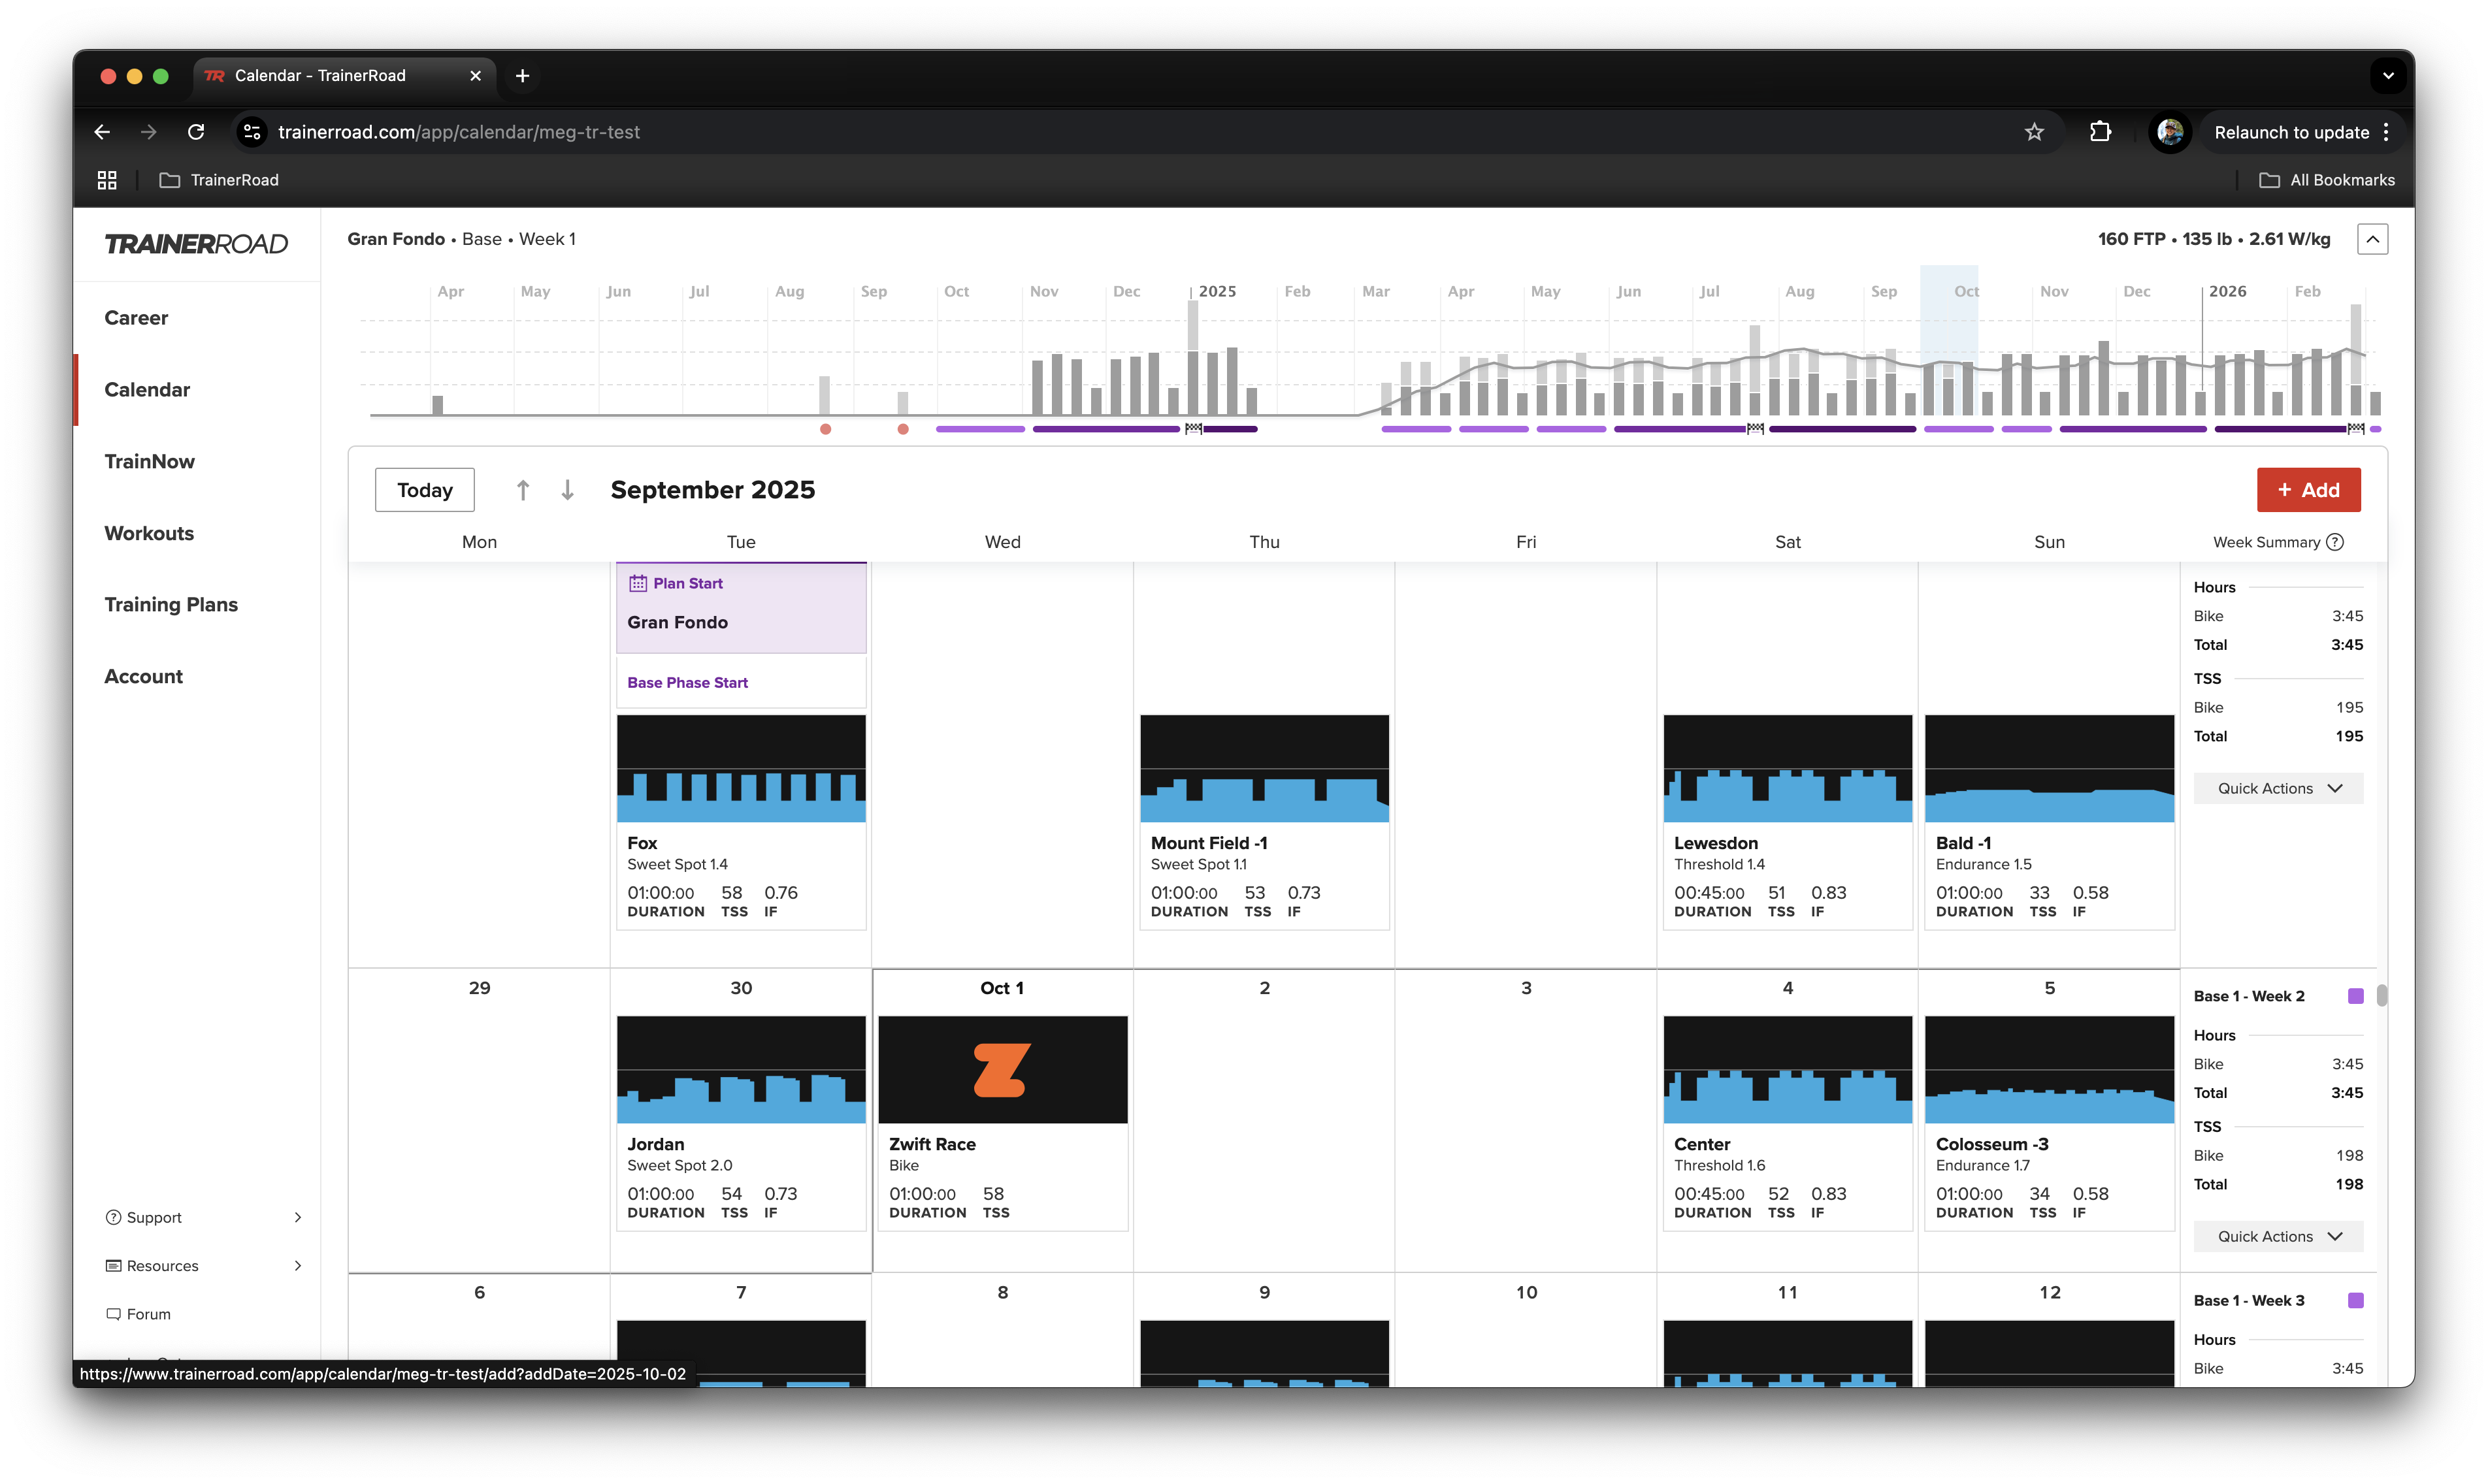Click the Today button
This screenshot has height=1484, width=2488.
pyautogui.click(x=424, y=490)
